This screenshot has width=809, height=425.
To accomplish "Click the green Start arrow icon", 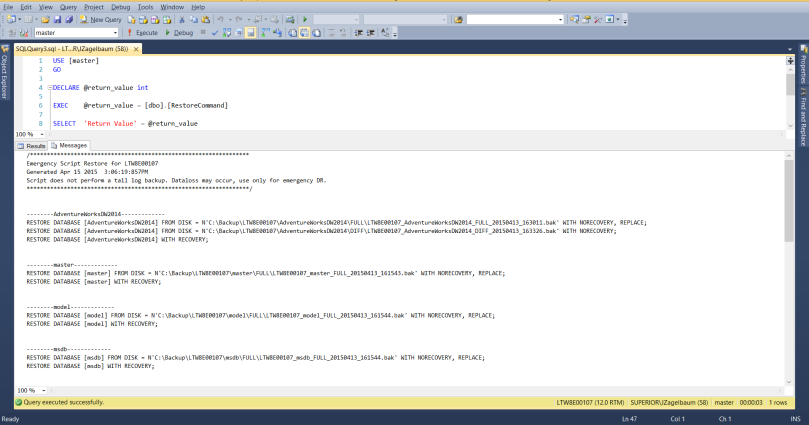I will pos(305,20).
